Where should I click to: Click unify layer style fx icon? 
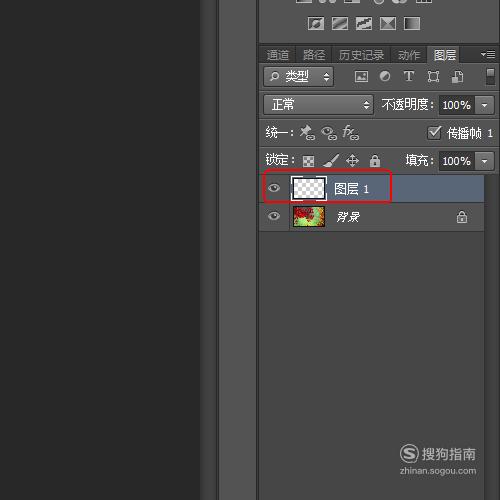pos(351,133)
